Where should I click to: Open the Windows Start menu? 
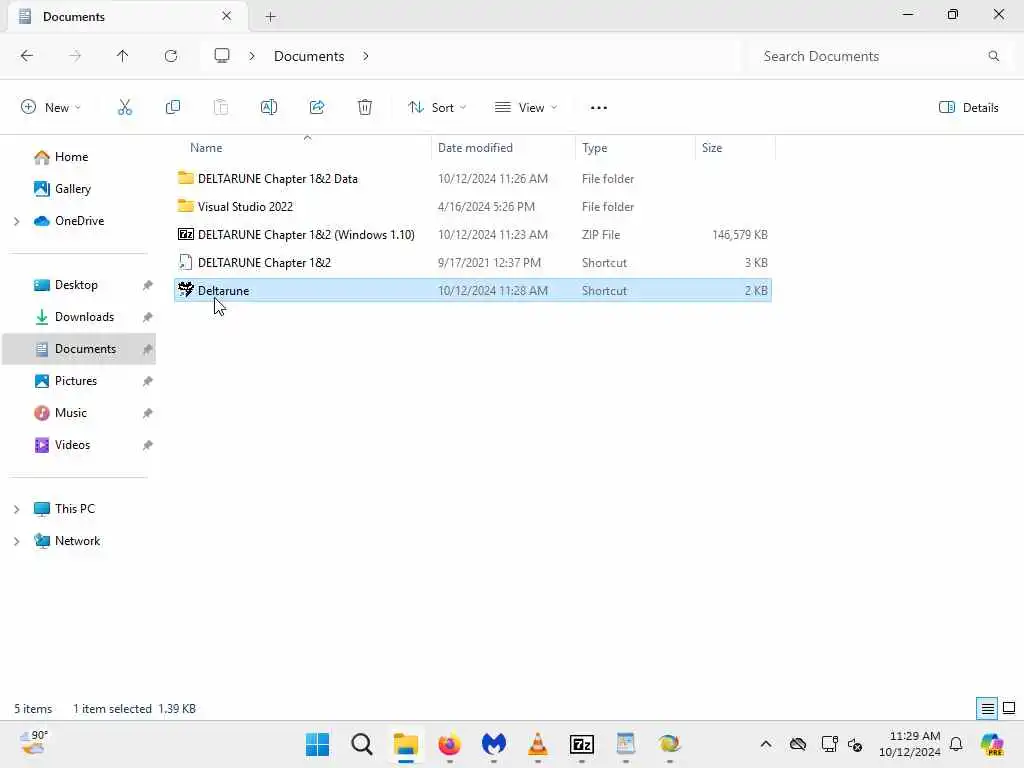tap(317, 744)
